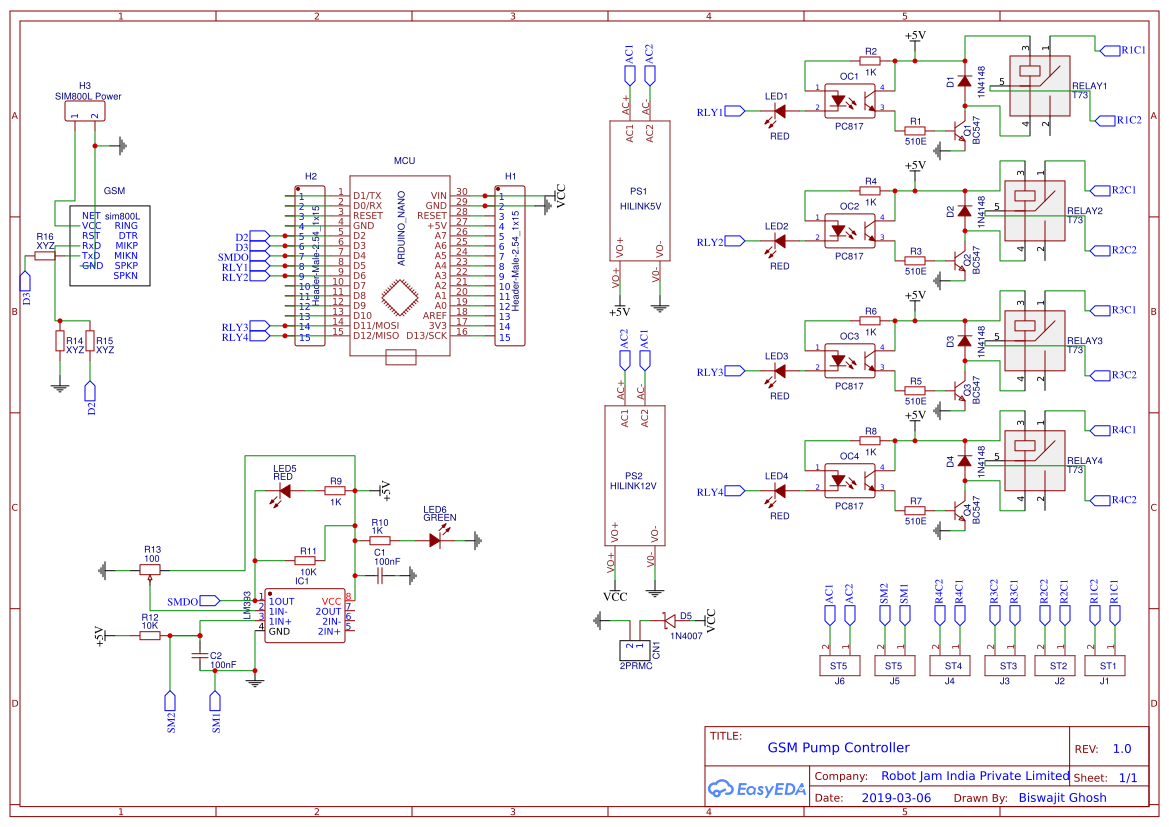Click the date field 2019-03-06

[x=899, y=797]
